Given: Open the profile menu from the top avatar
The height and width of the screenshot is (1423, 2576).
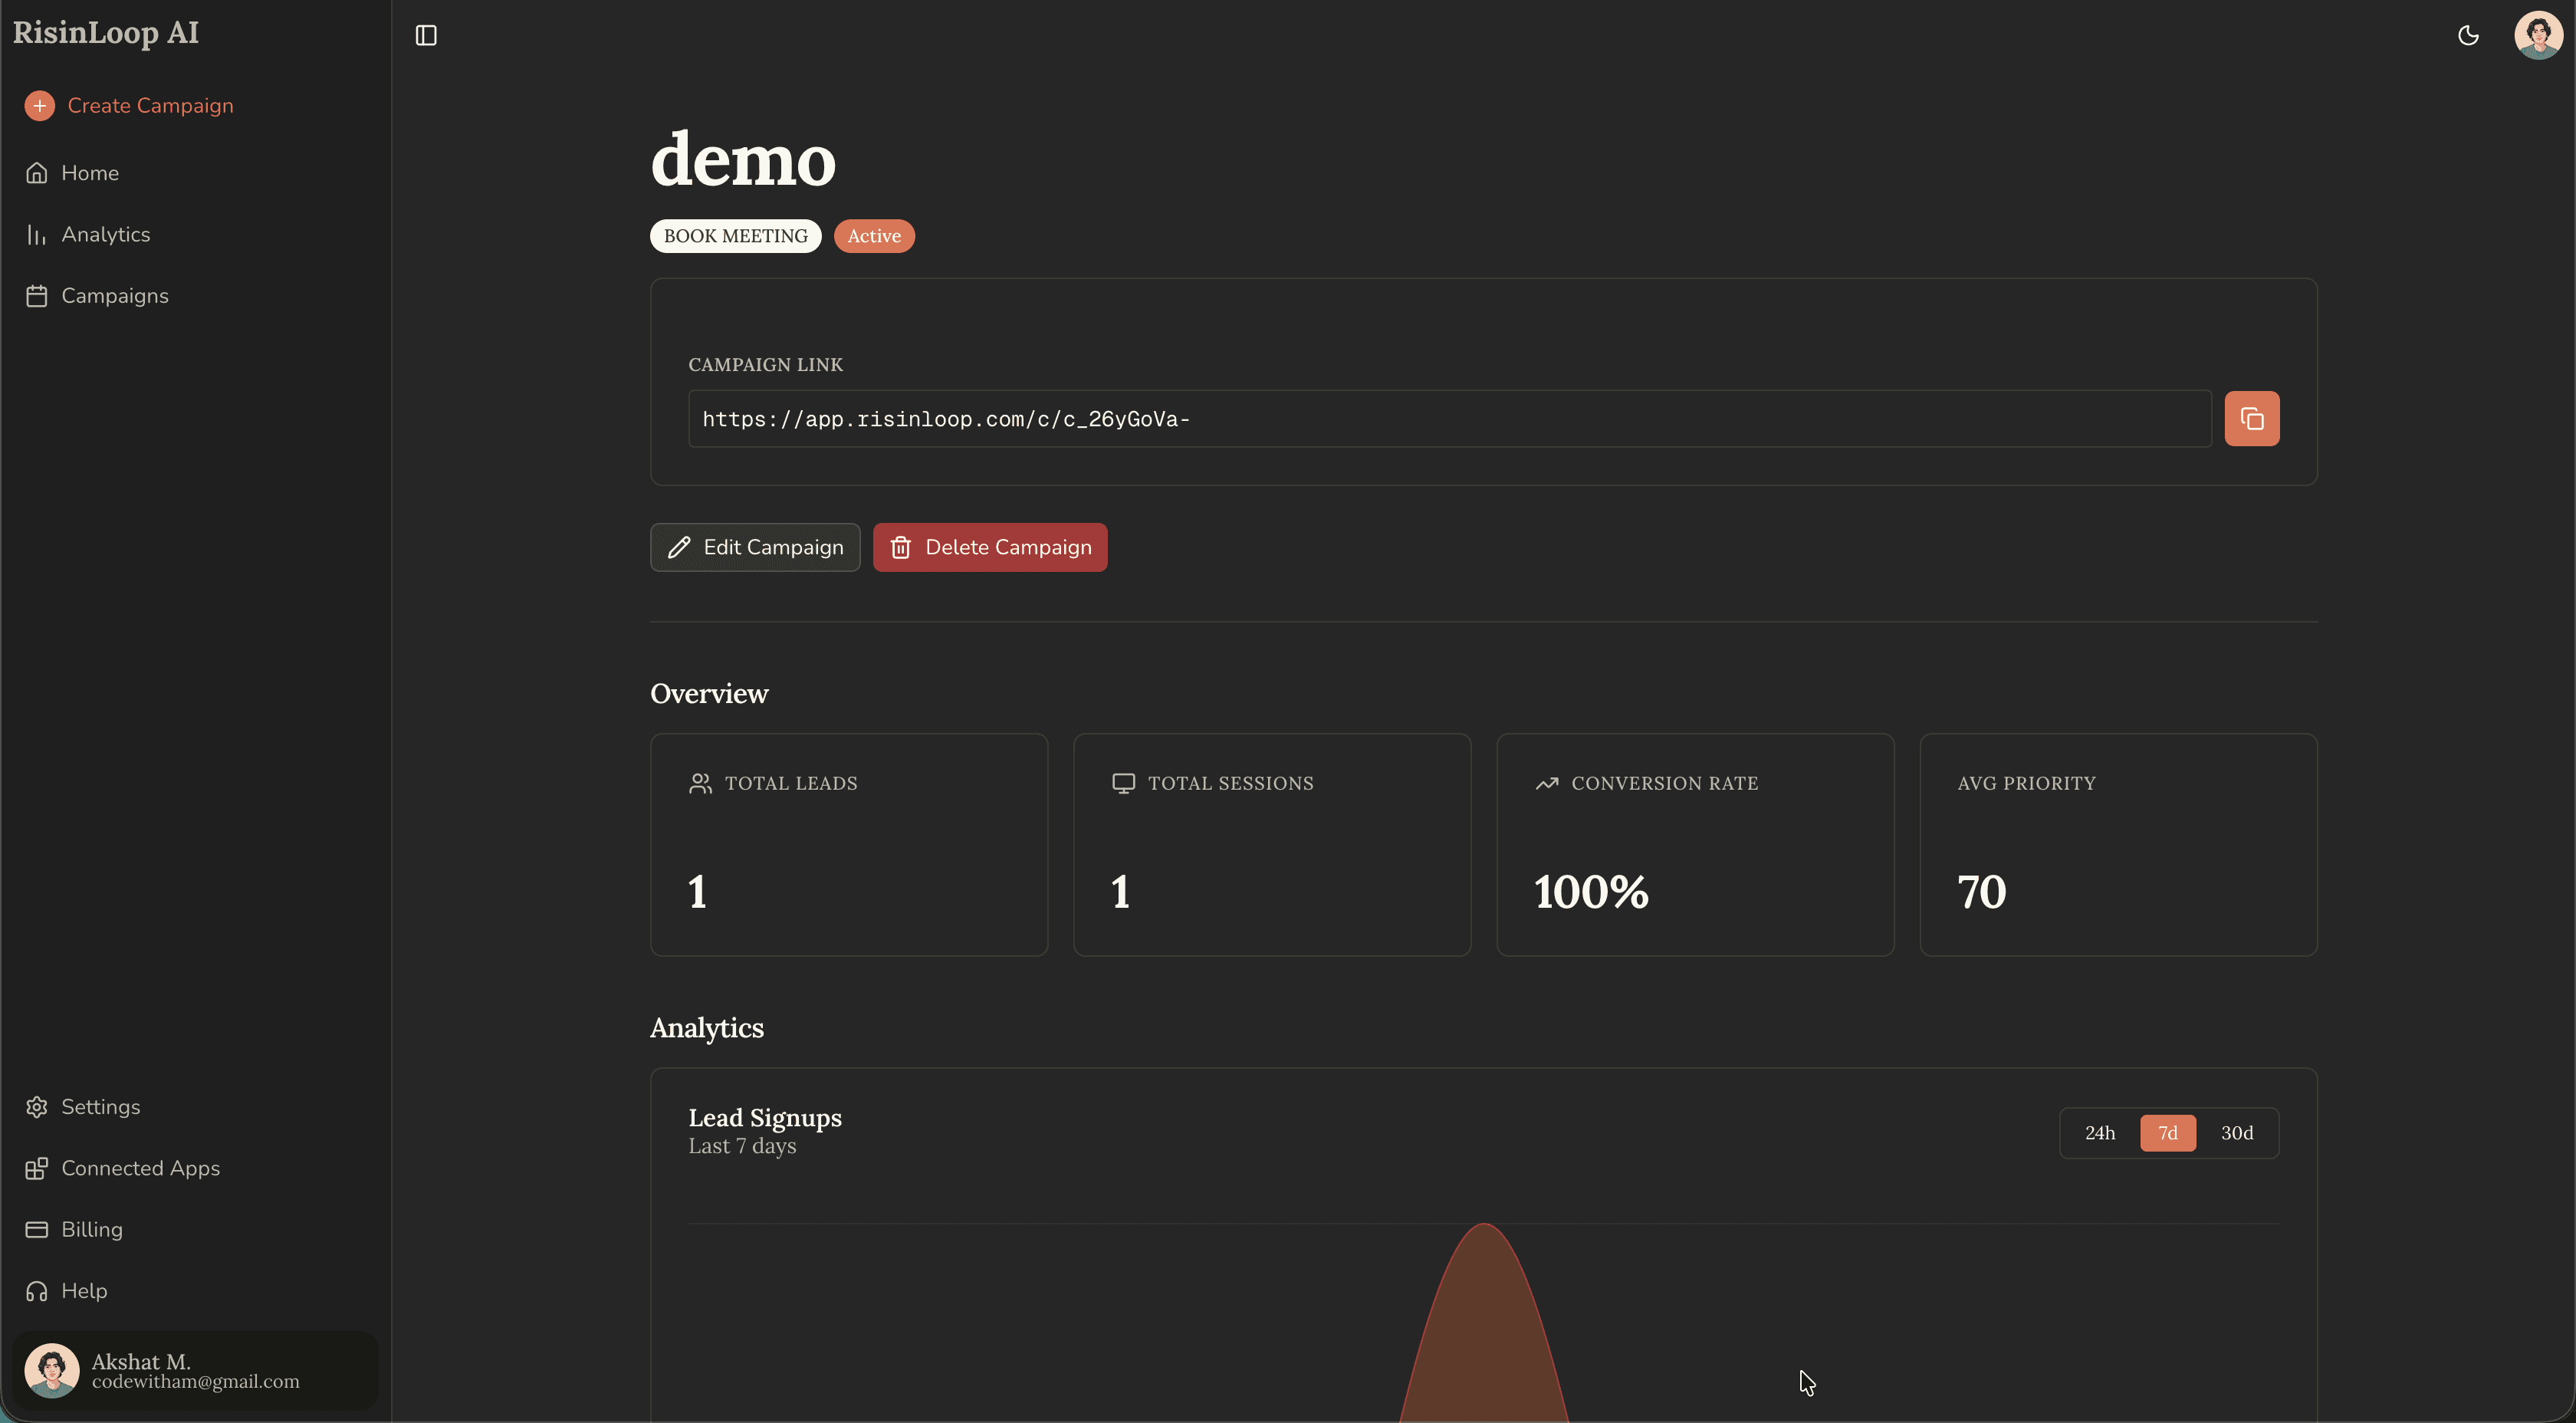Looking at the screenshot, I should click(x=2537, y=35).
